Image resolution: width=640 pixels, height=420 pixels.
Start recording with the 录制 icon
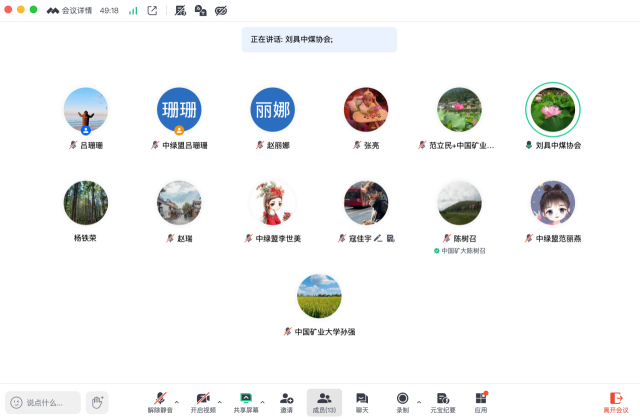pyautogui.click(x=402, y=398)
